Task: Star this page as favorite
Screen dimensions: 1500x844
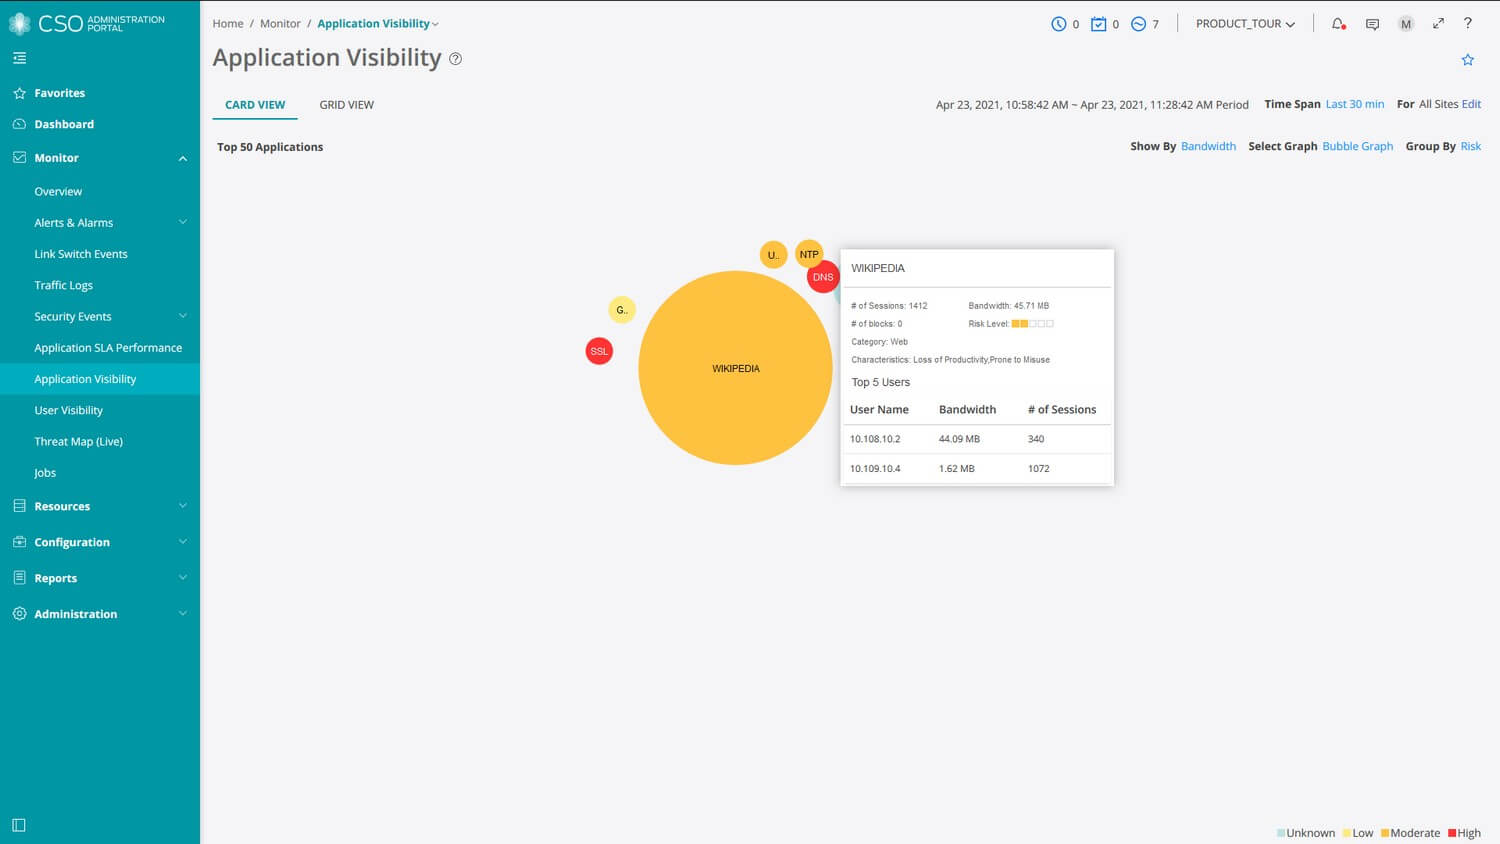Action: pos(1467,59)
